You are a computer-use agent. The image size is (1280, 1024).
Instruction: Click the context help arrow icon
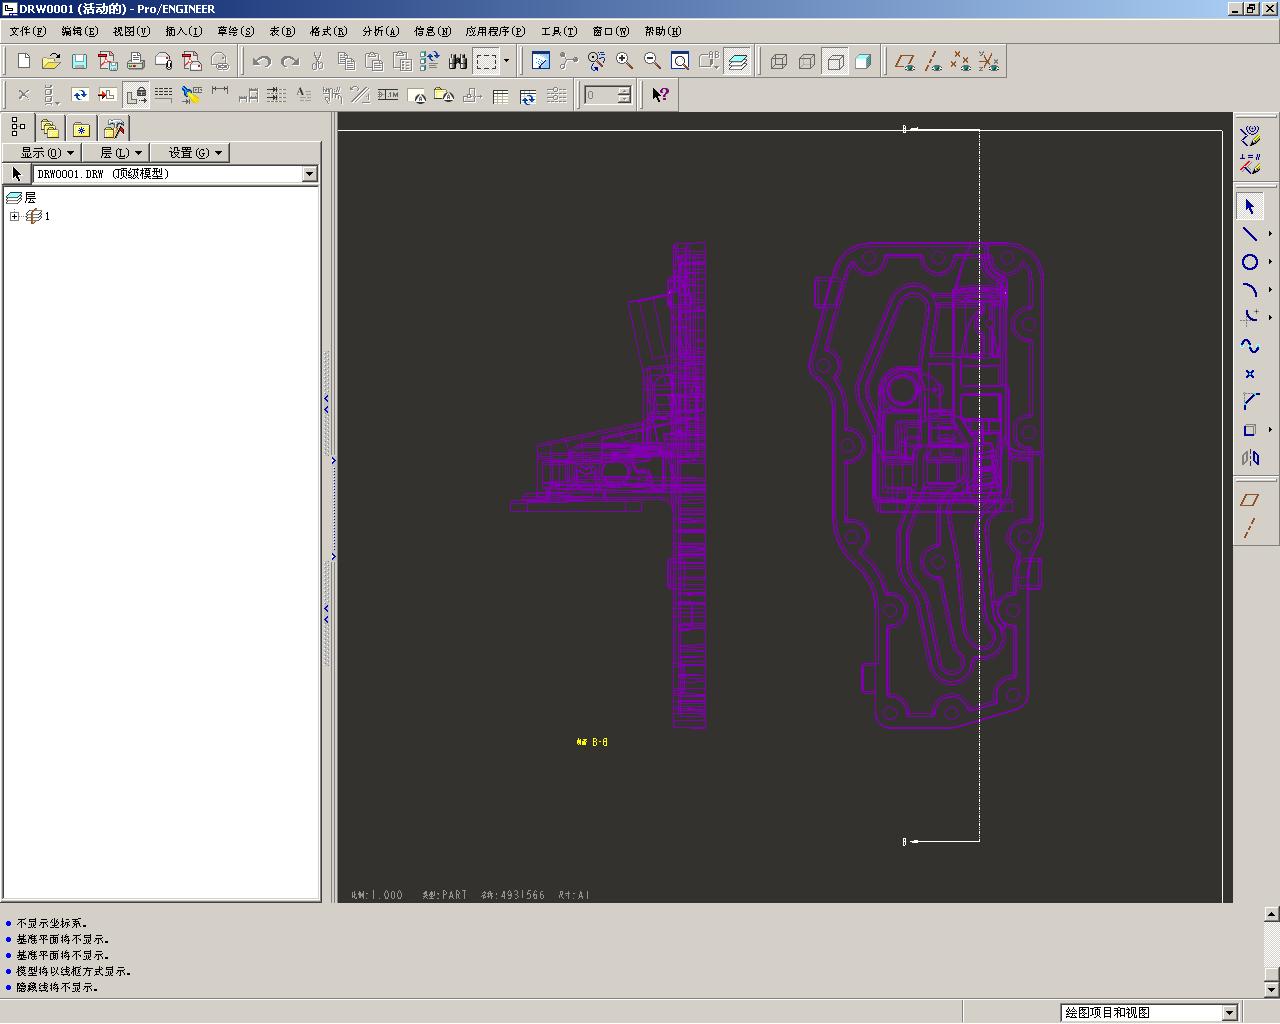(660, 95)
